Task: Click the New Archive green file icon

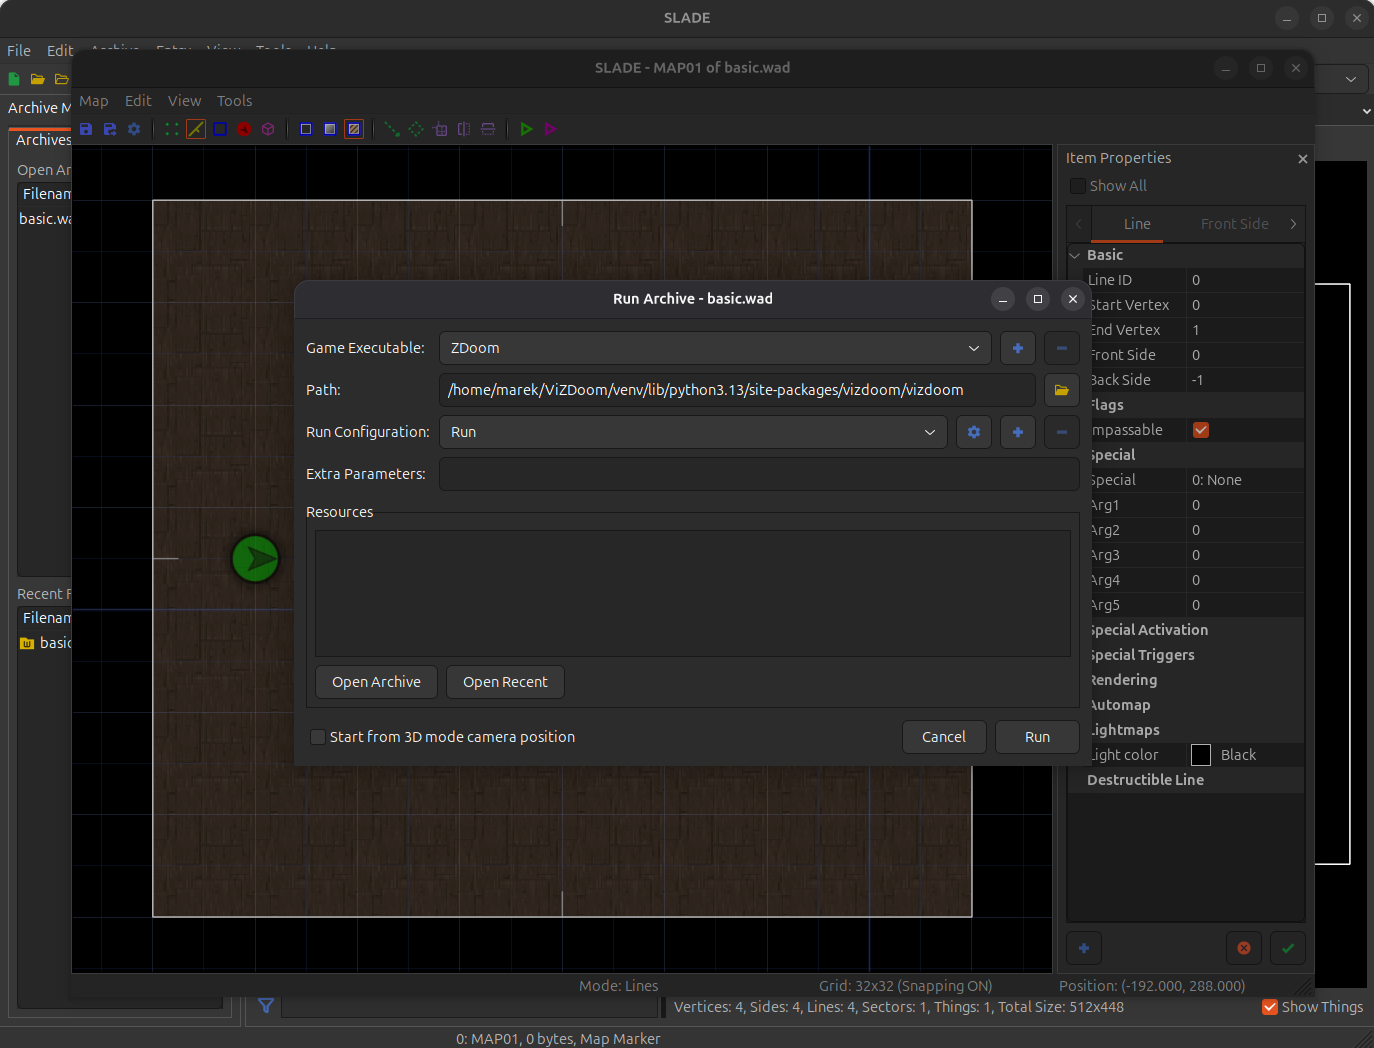Action: point(14,79)
